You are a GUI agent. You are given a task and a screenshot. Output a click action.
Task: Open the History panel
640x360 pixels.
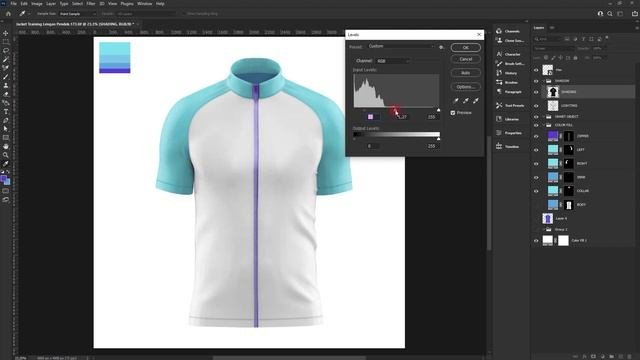507,73
